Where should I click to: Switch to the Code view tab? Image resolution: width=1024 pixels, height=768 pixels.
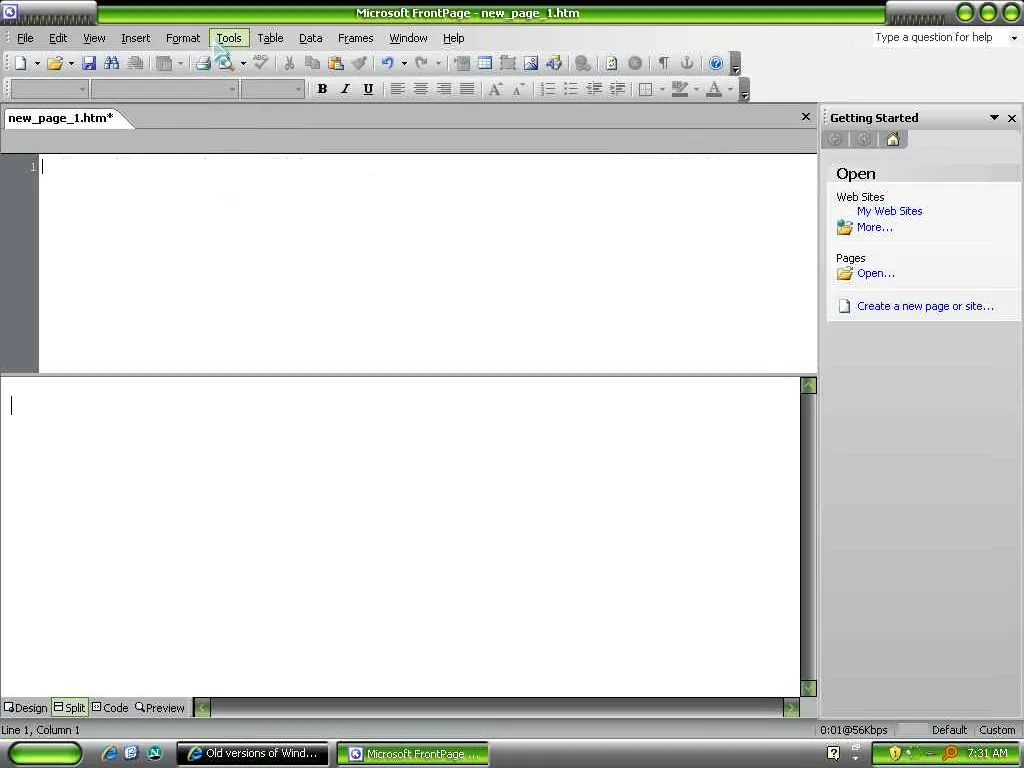click(x=110, y=708)
